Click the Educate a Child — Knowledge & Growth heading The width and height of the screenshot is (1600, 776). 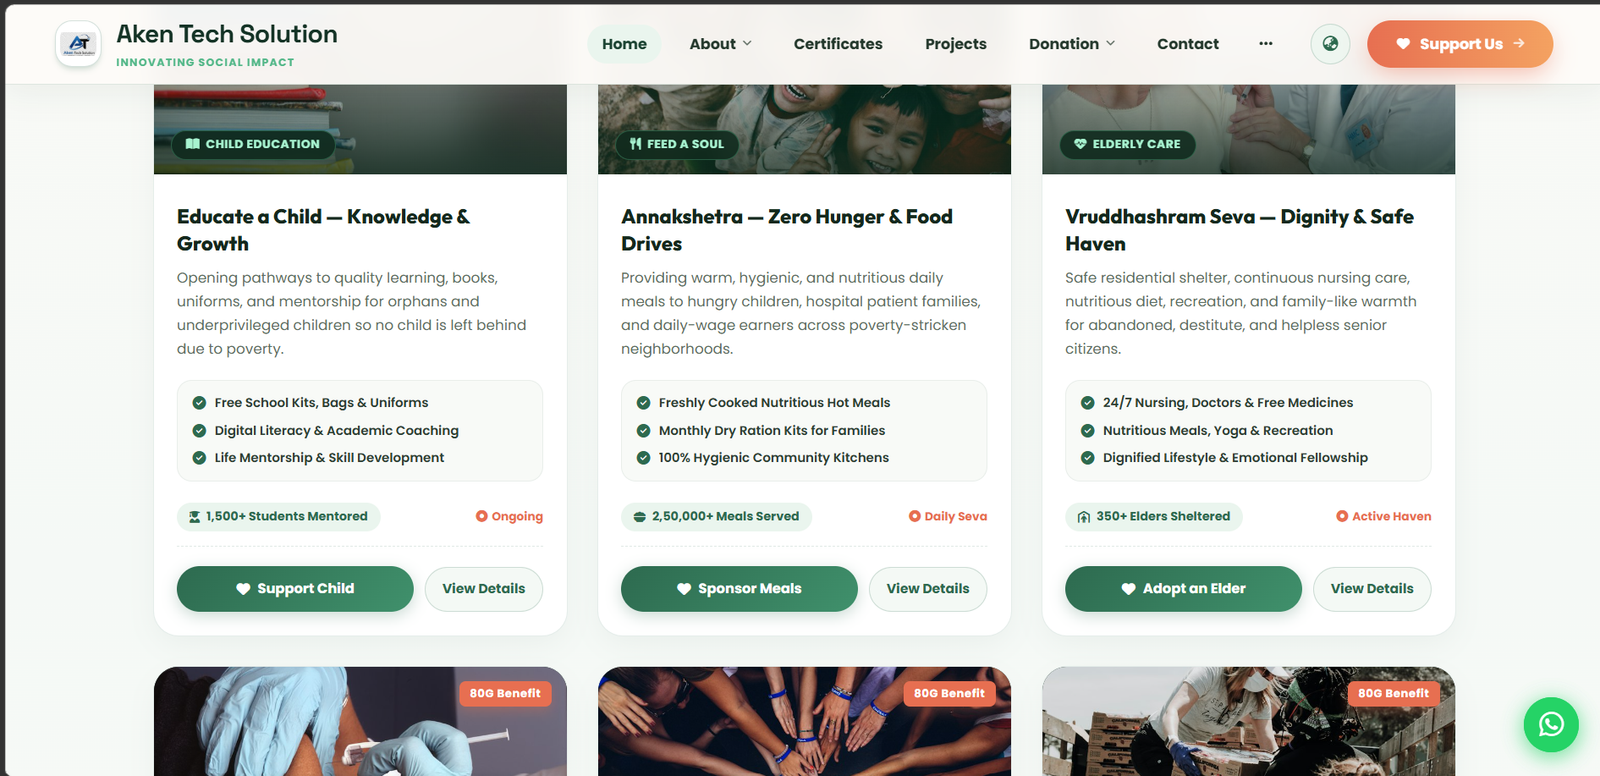tap(323, 230)
